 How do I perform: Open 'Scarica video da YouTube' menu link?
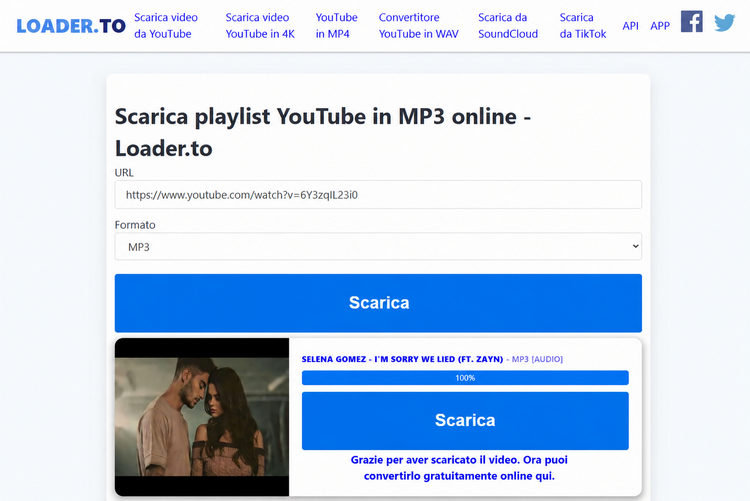pyautogui.click(x=165, y=25)
